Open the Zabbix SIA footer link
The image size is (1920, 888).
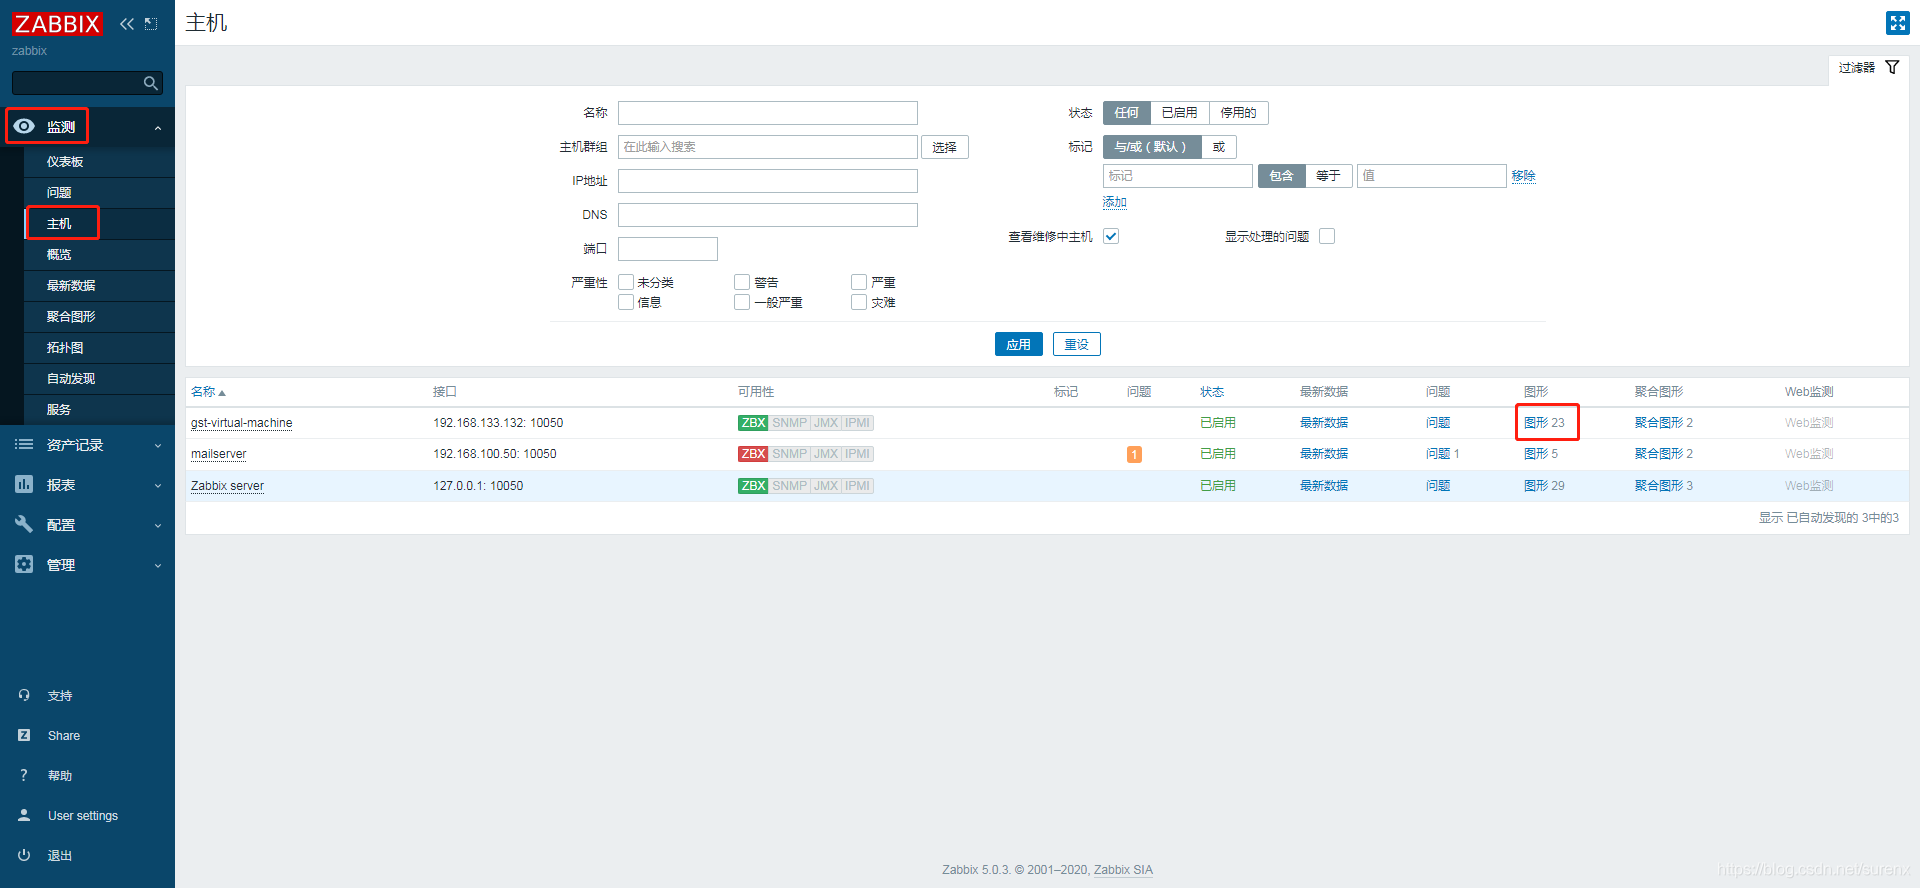click(x=1123, y=870)
